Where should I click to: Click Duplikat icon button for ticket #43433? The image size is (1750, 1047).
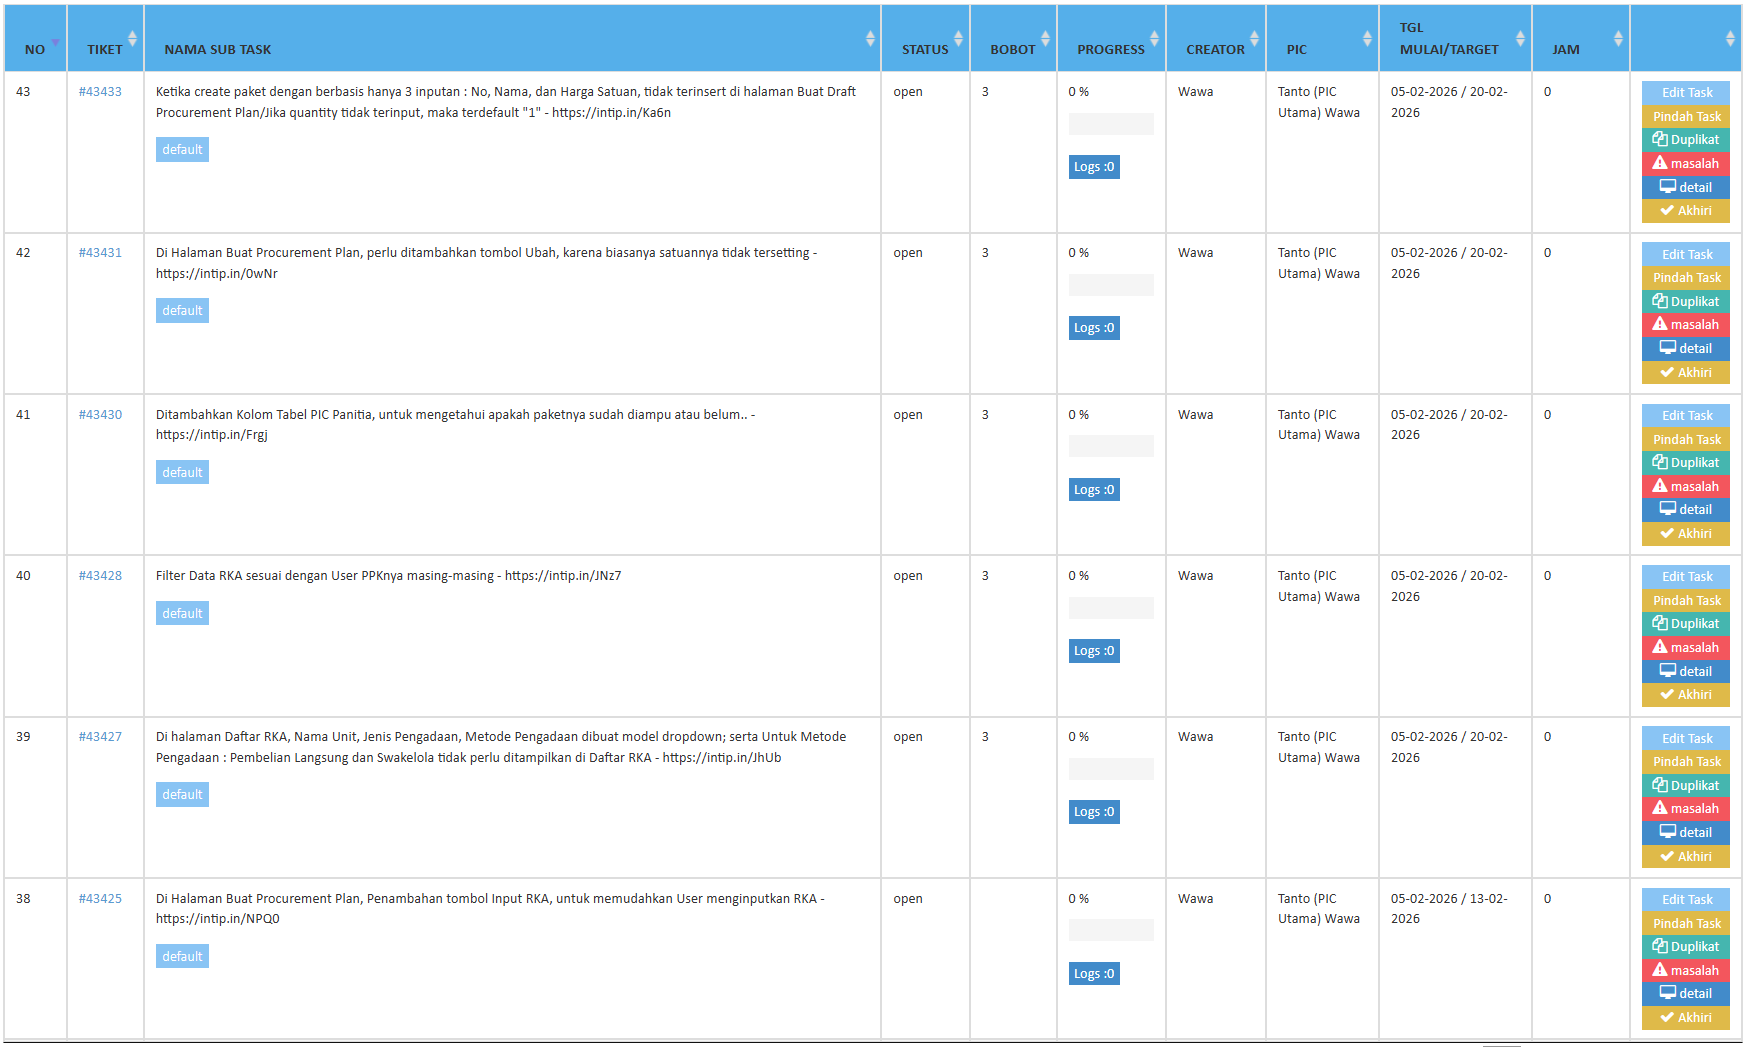coord(1685,140)
